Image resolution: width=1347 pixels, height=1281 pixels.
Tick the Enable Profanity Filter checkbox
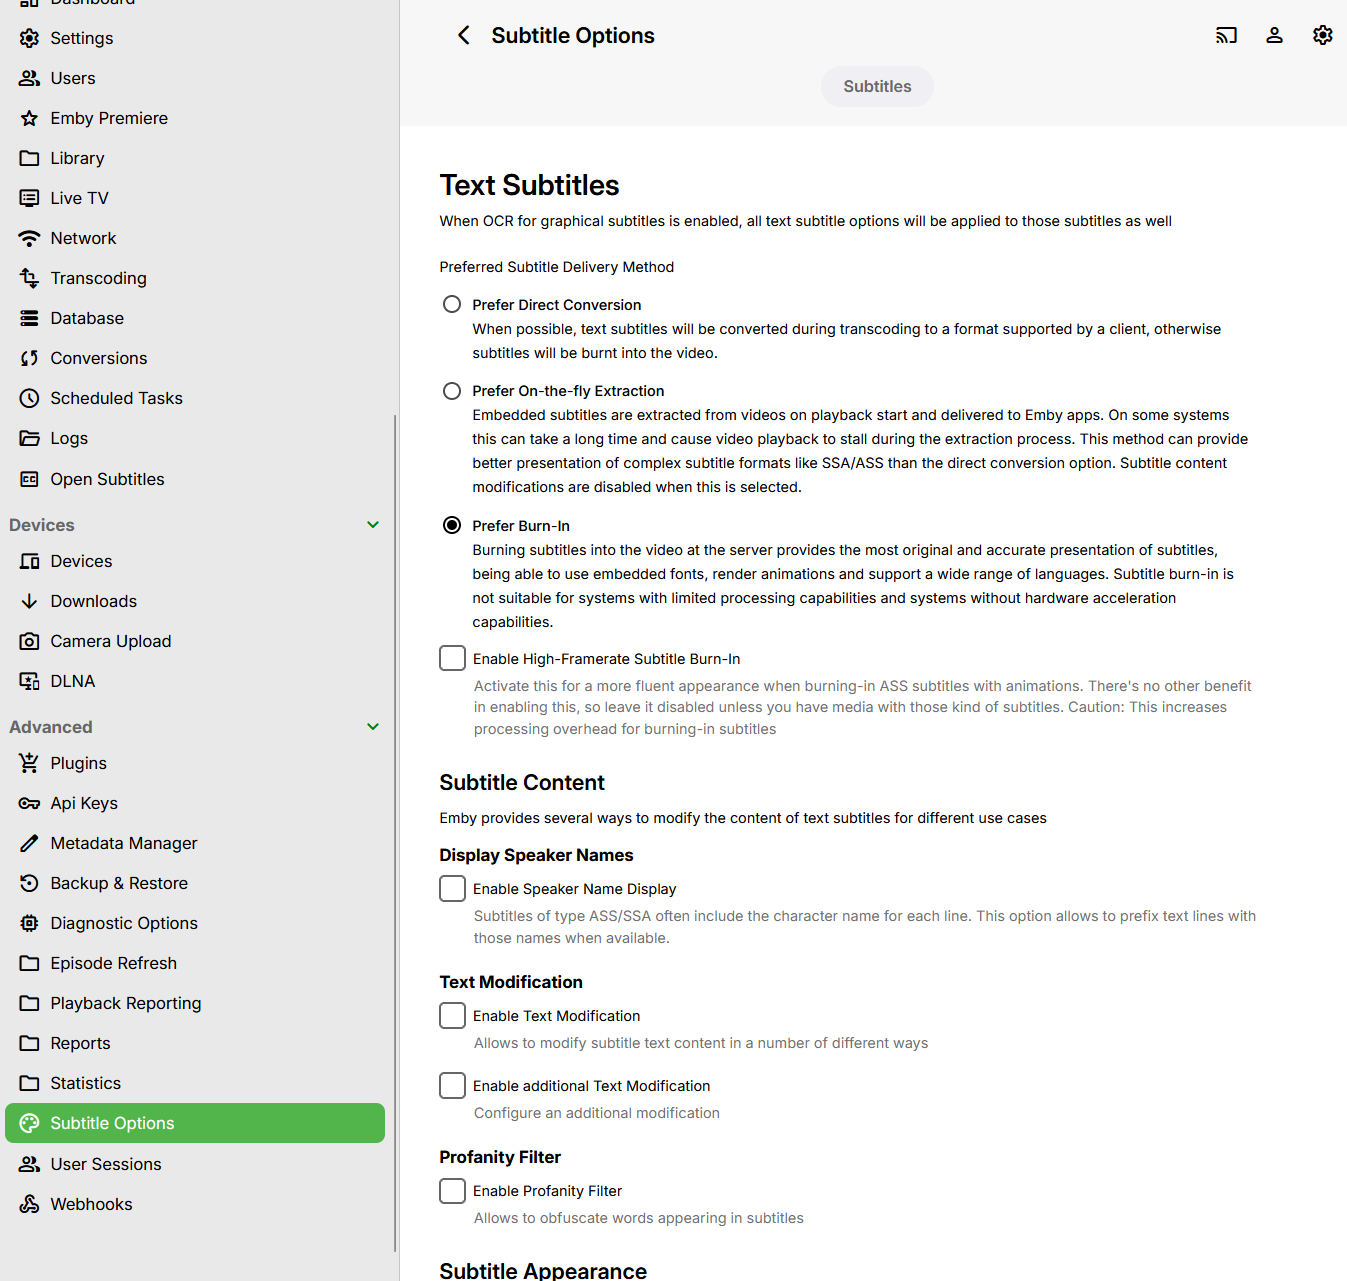(x=452, y=1190)
